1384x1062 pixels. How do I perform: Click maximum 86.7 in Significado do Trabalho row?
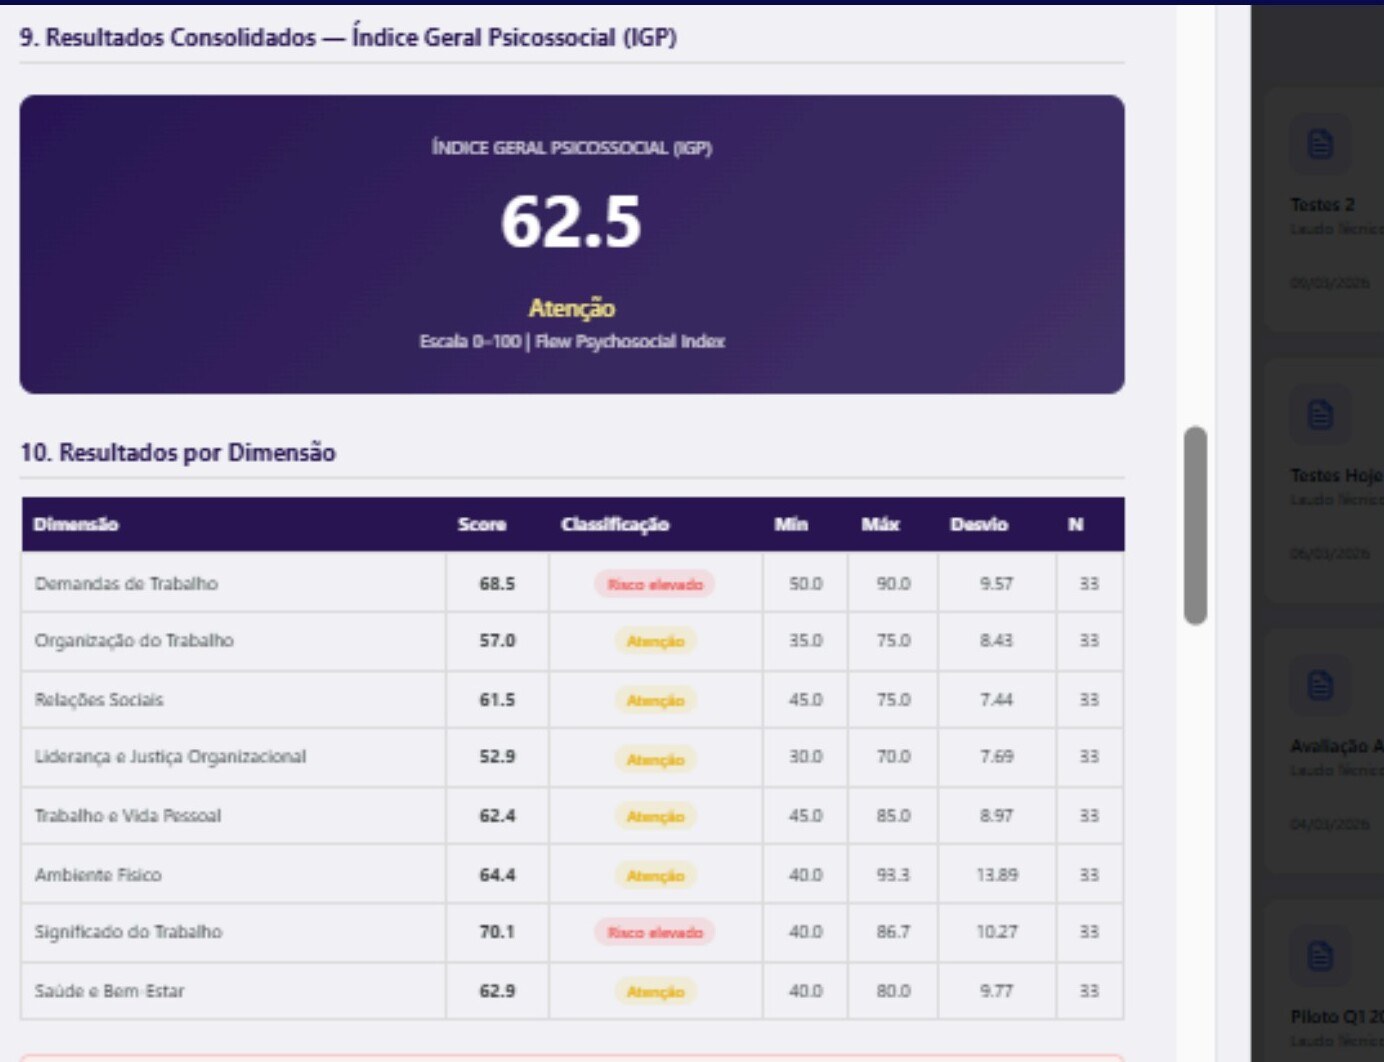tap(893, 932)
